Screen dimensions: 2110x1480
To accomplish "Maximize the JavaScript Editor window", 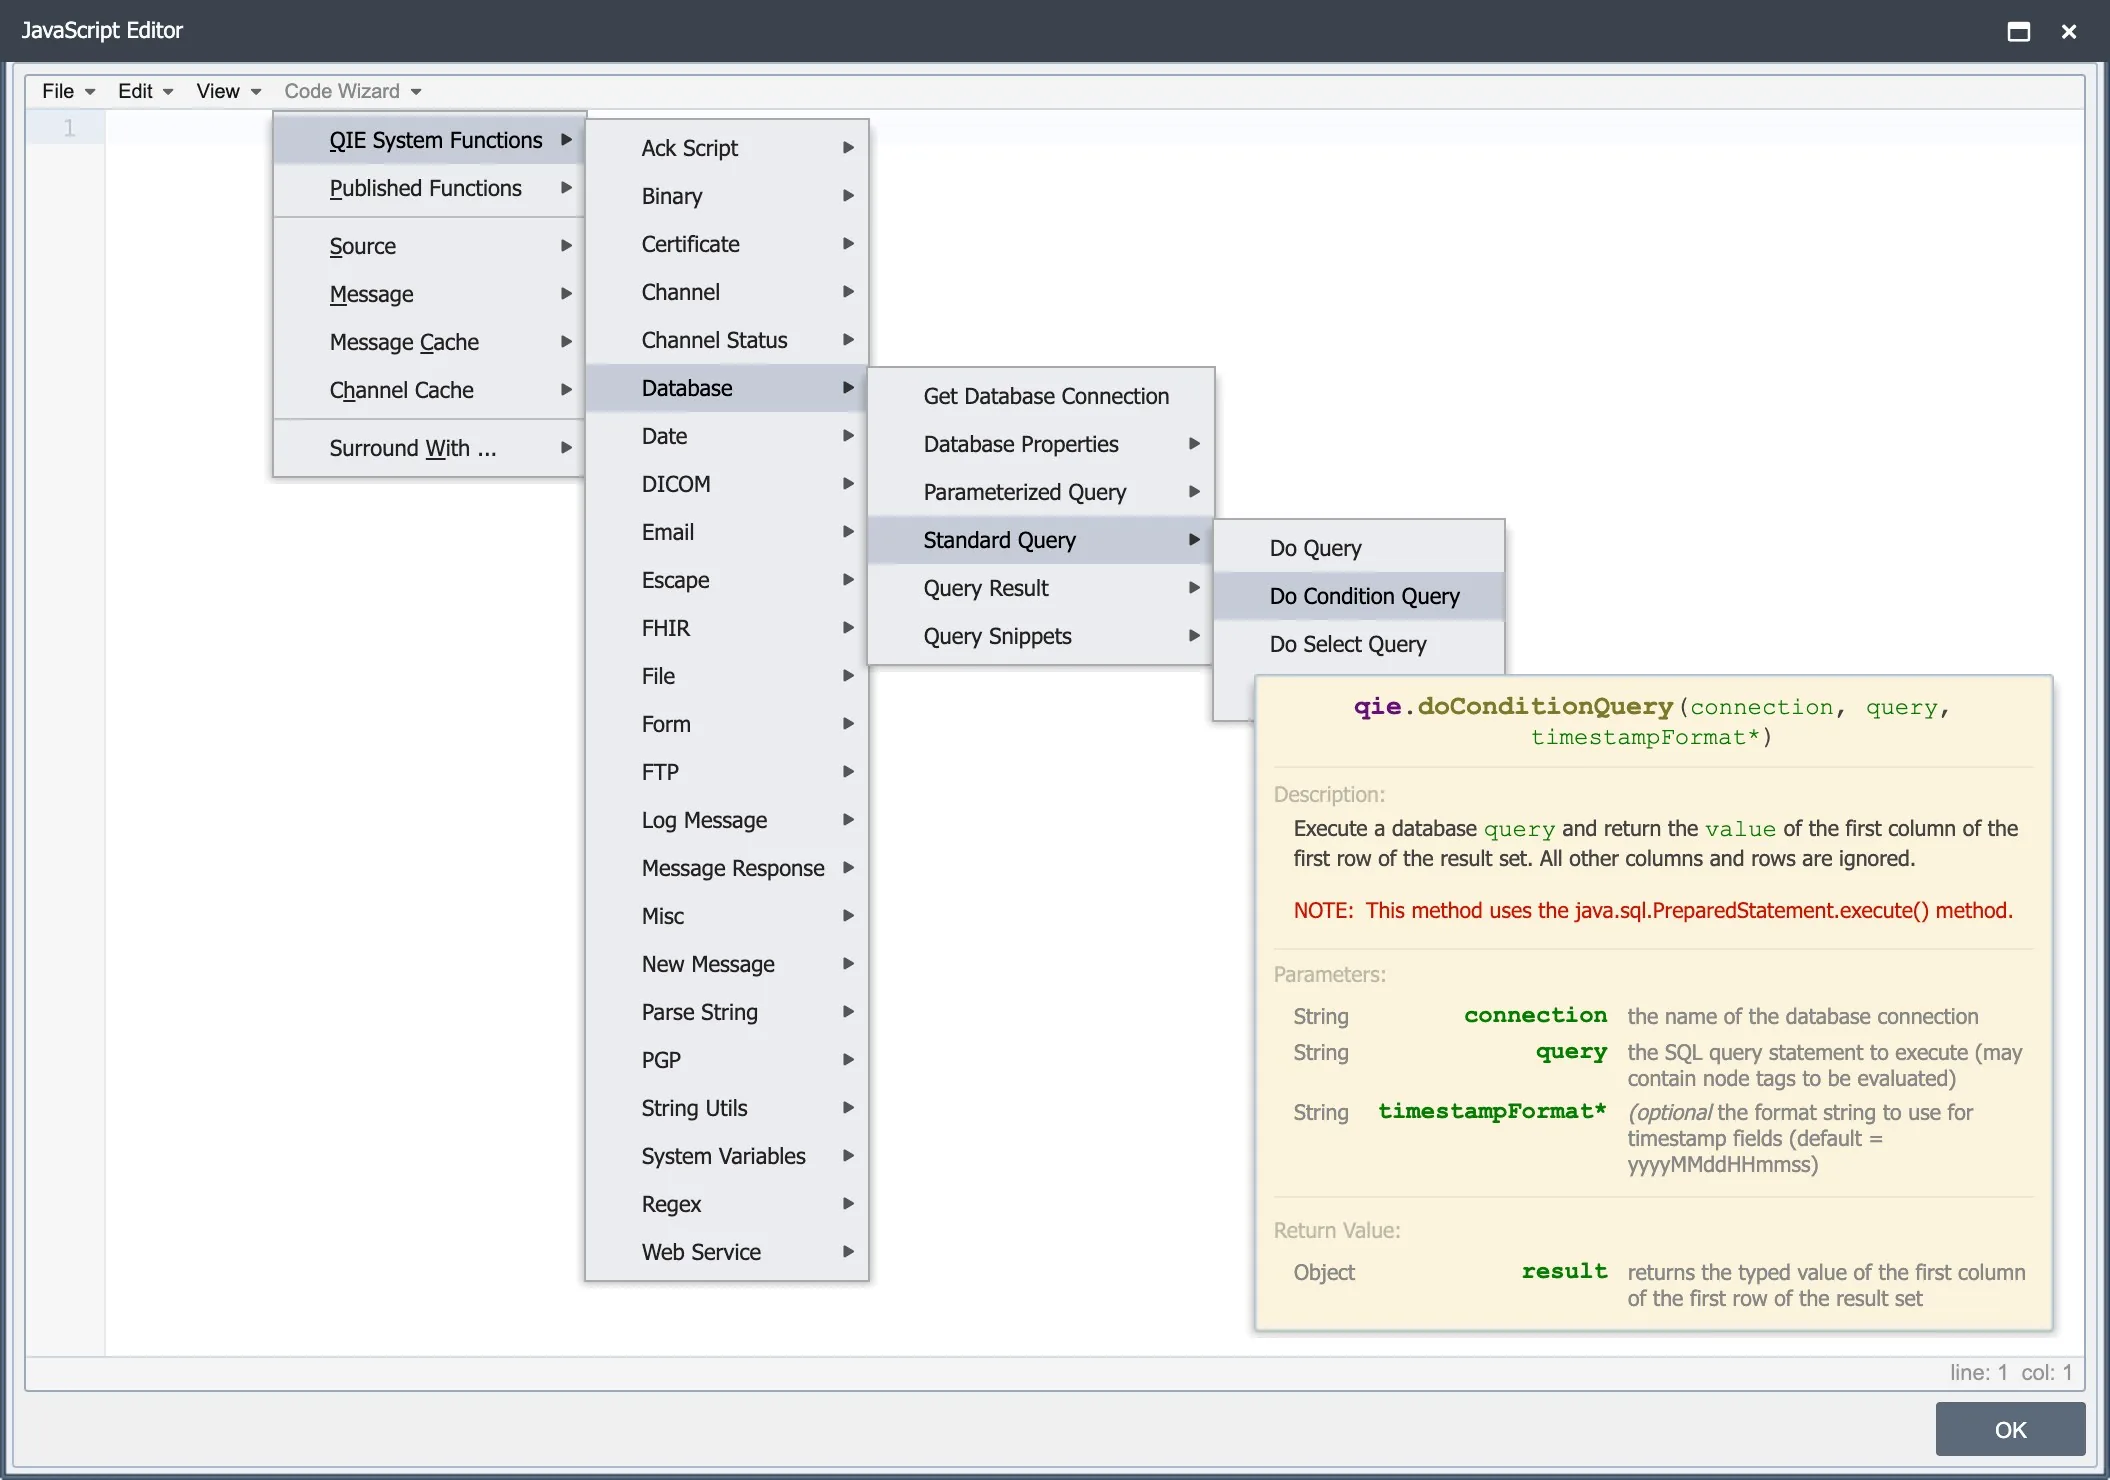I will 2018,31.
